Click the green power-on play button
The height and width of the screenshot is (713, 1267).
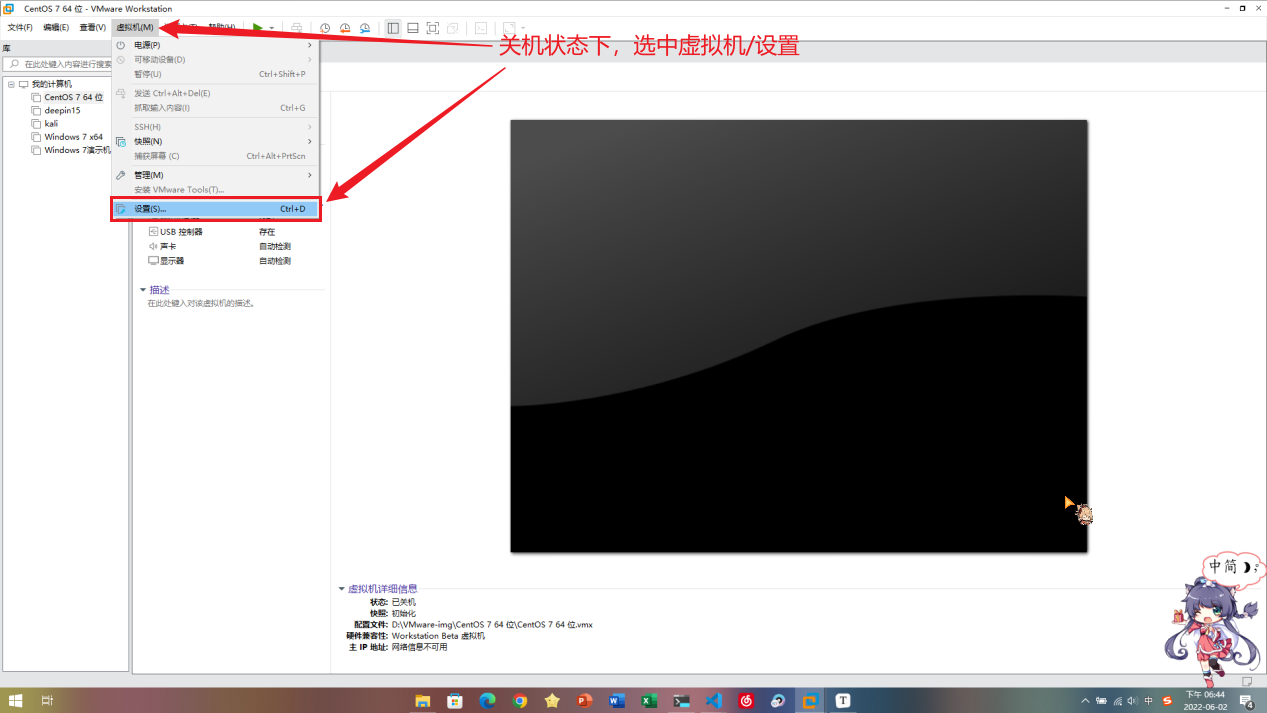[x=258, y=28]
